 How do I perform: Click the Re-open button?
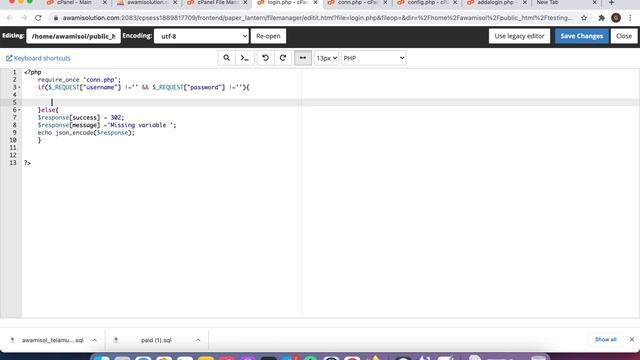268,36
